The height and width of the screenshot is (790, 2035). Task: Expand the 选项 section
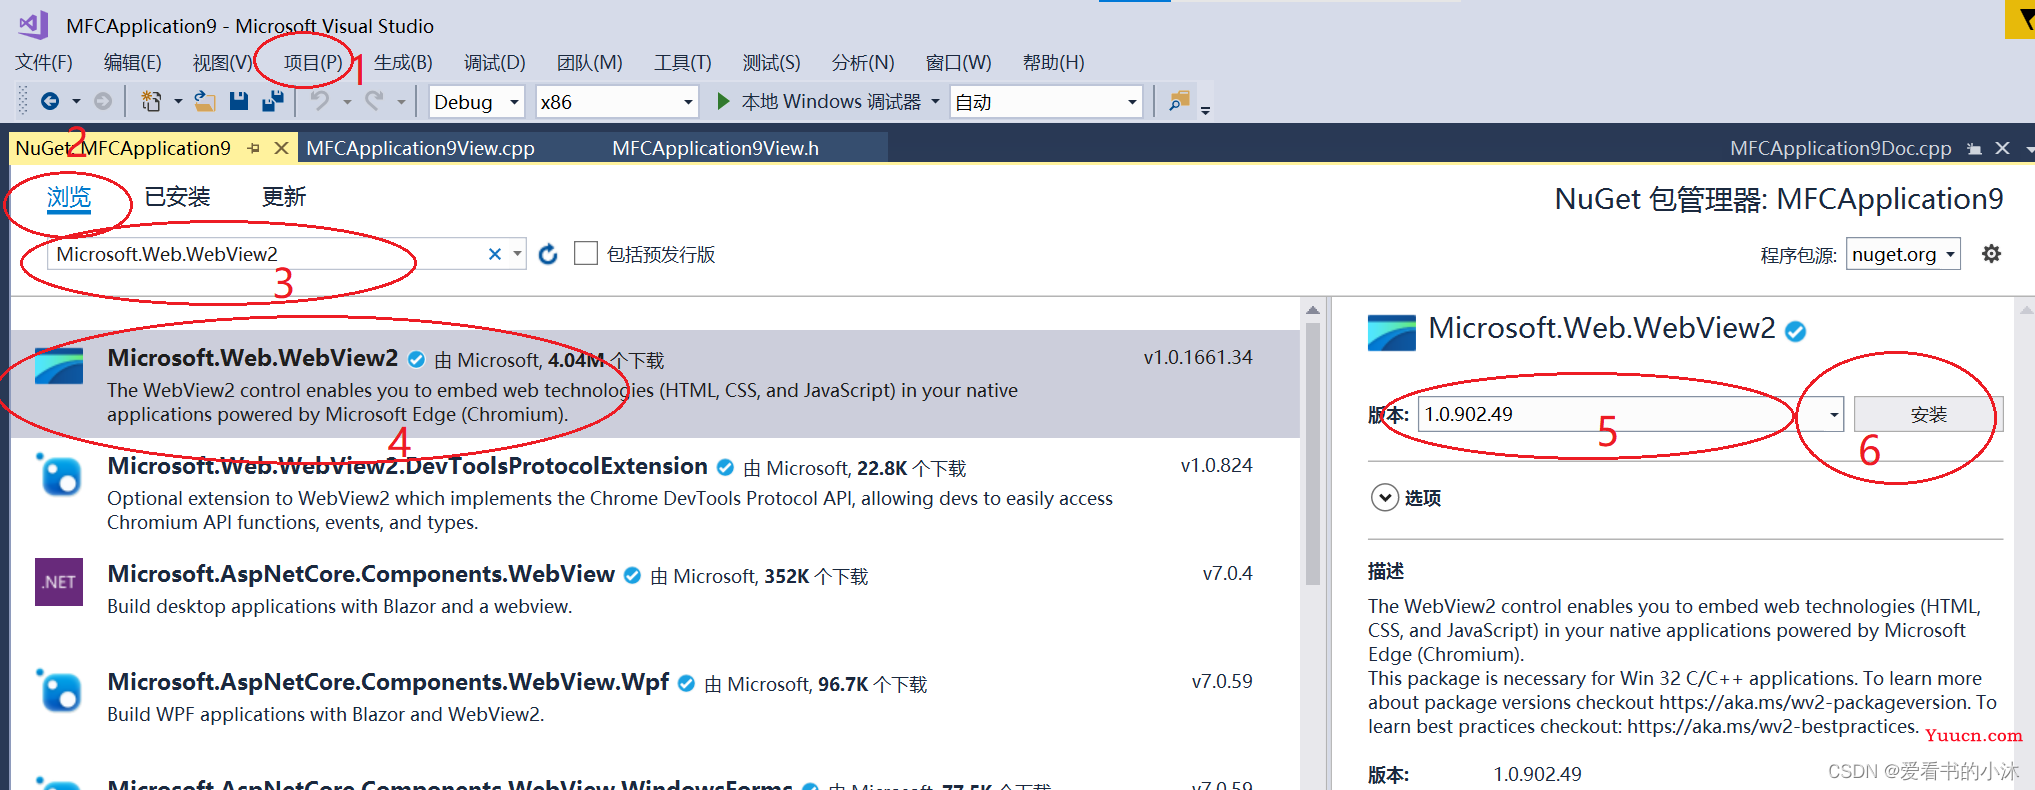[x=1385, y=497]
